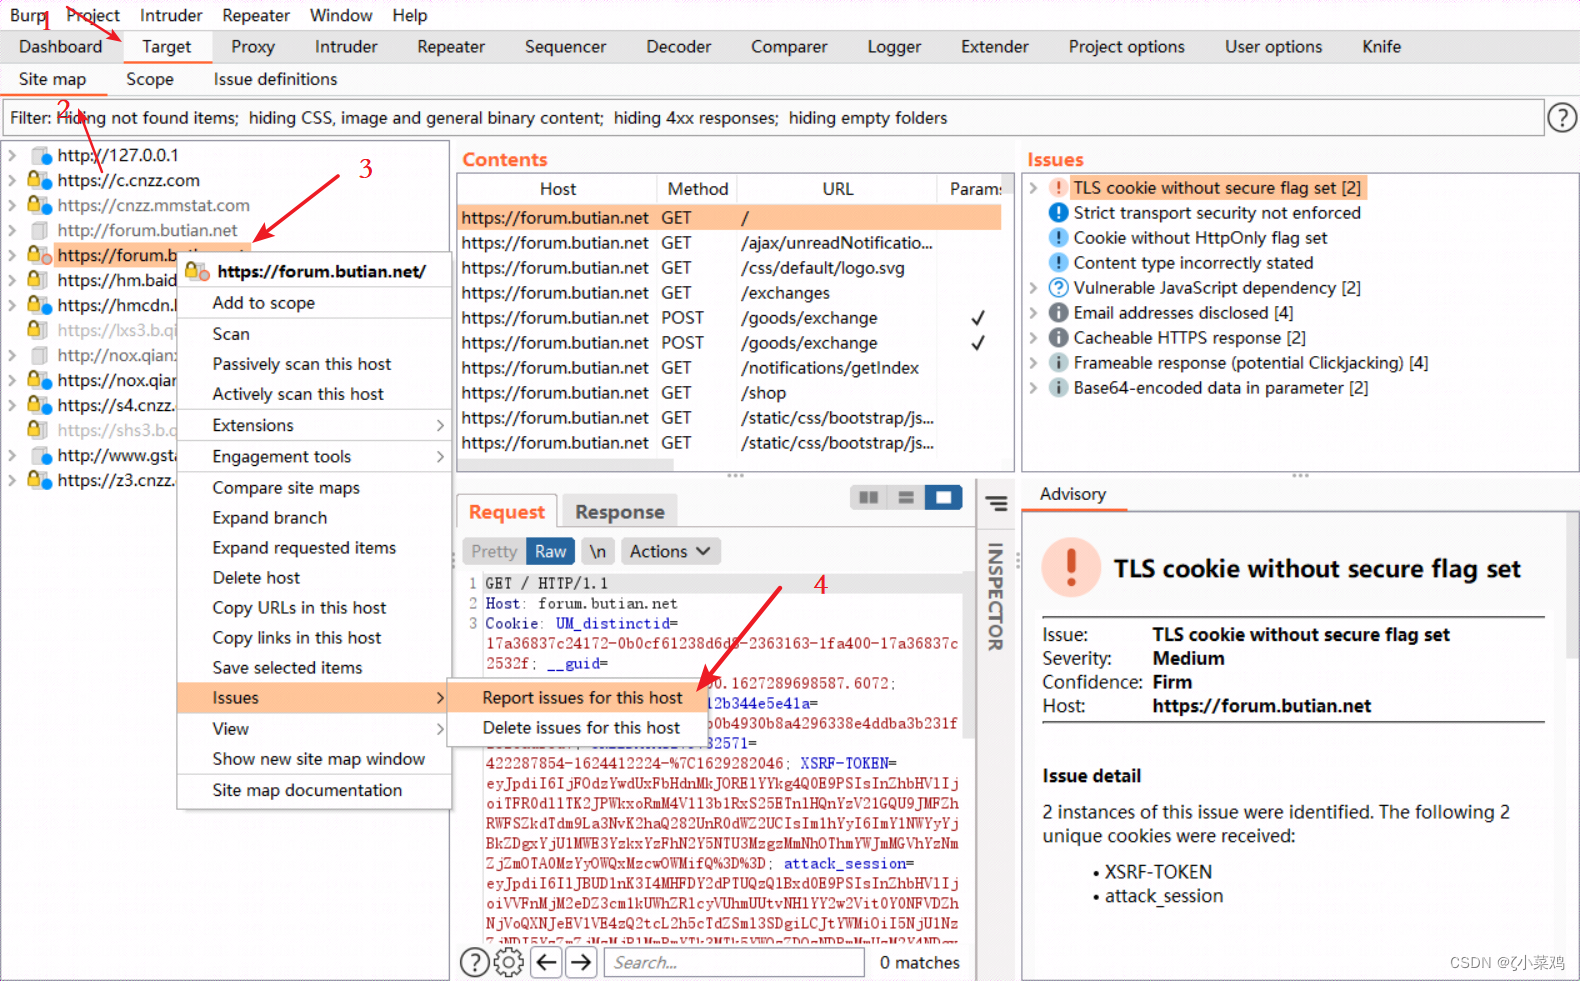Image resolution: width=1580 pixels, height=981 pixels.
Task: Choose Add to scope from context menu
Action: point(314,303)
